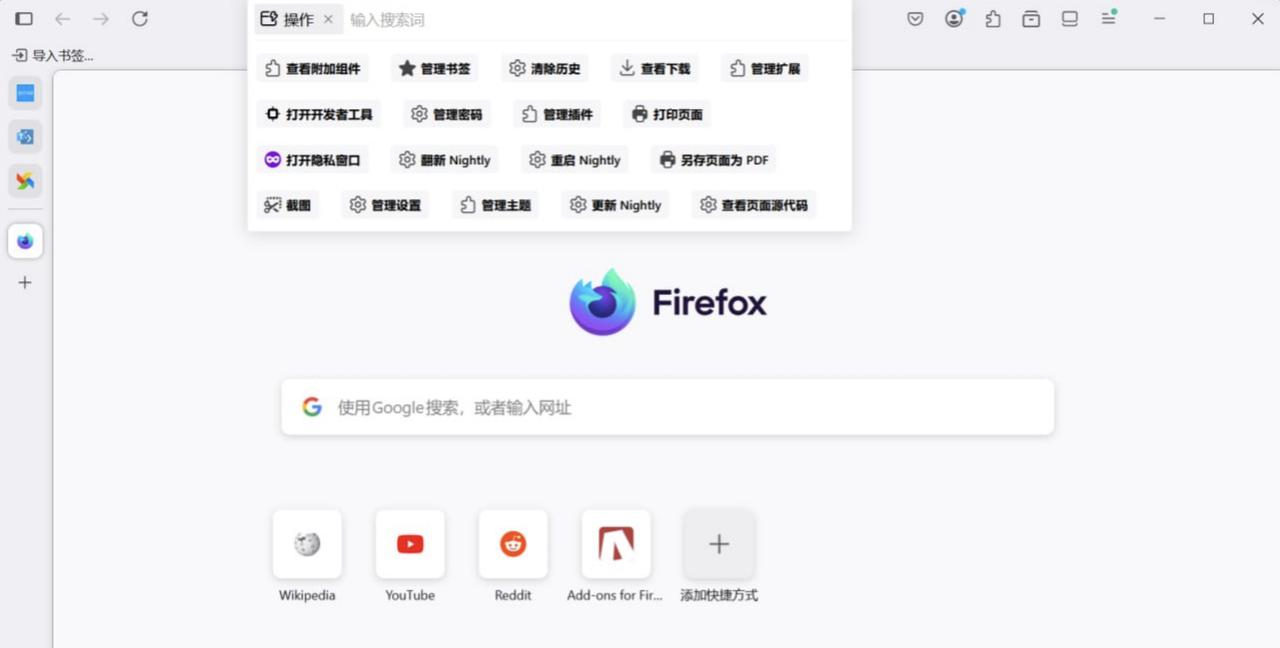Open a new tab with plus

(25, 283)
